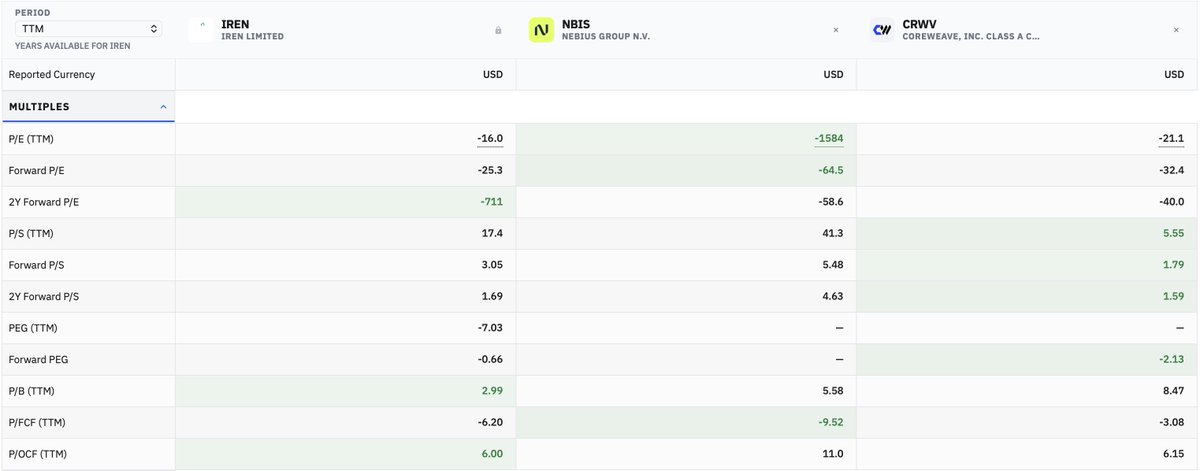Image resolution: width=1200 pixels, height=471 pixels.
Task: Click IREN's P/E value -16.0
Action: [490, 139]
